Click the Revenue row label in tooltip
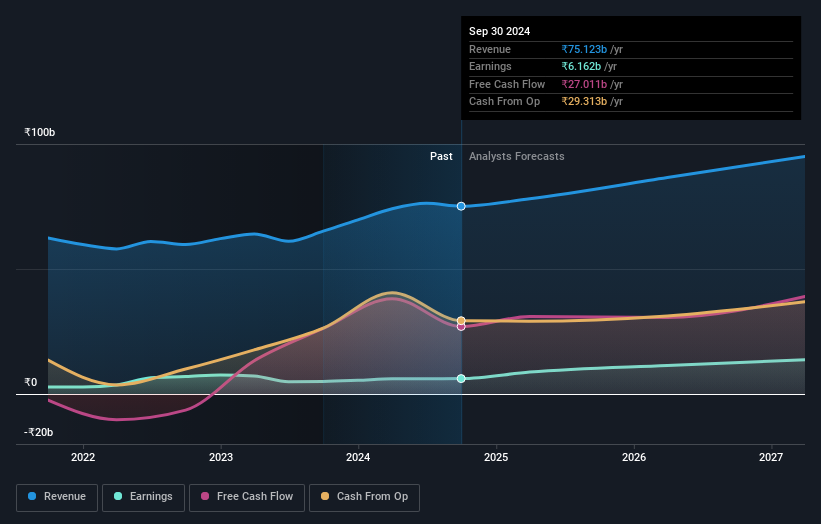This screenshot has height=524, width=821. point(490,49)
